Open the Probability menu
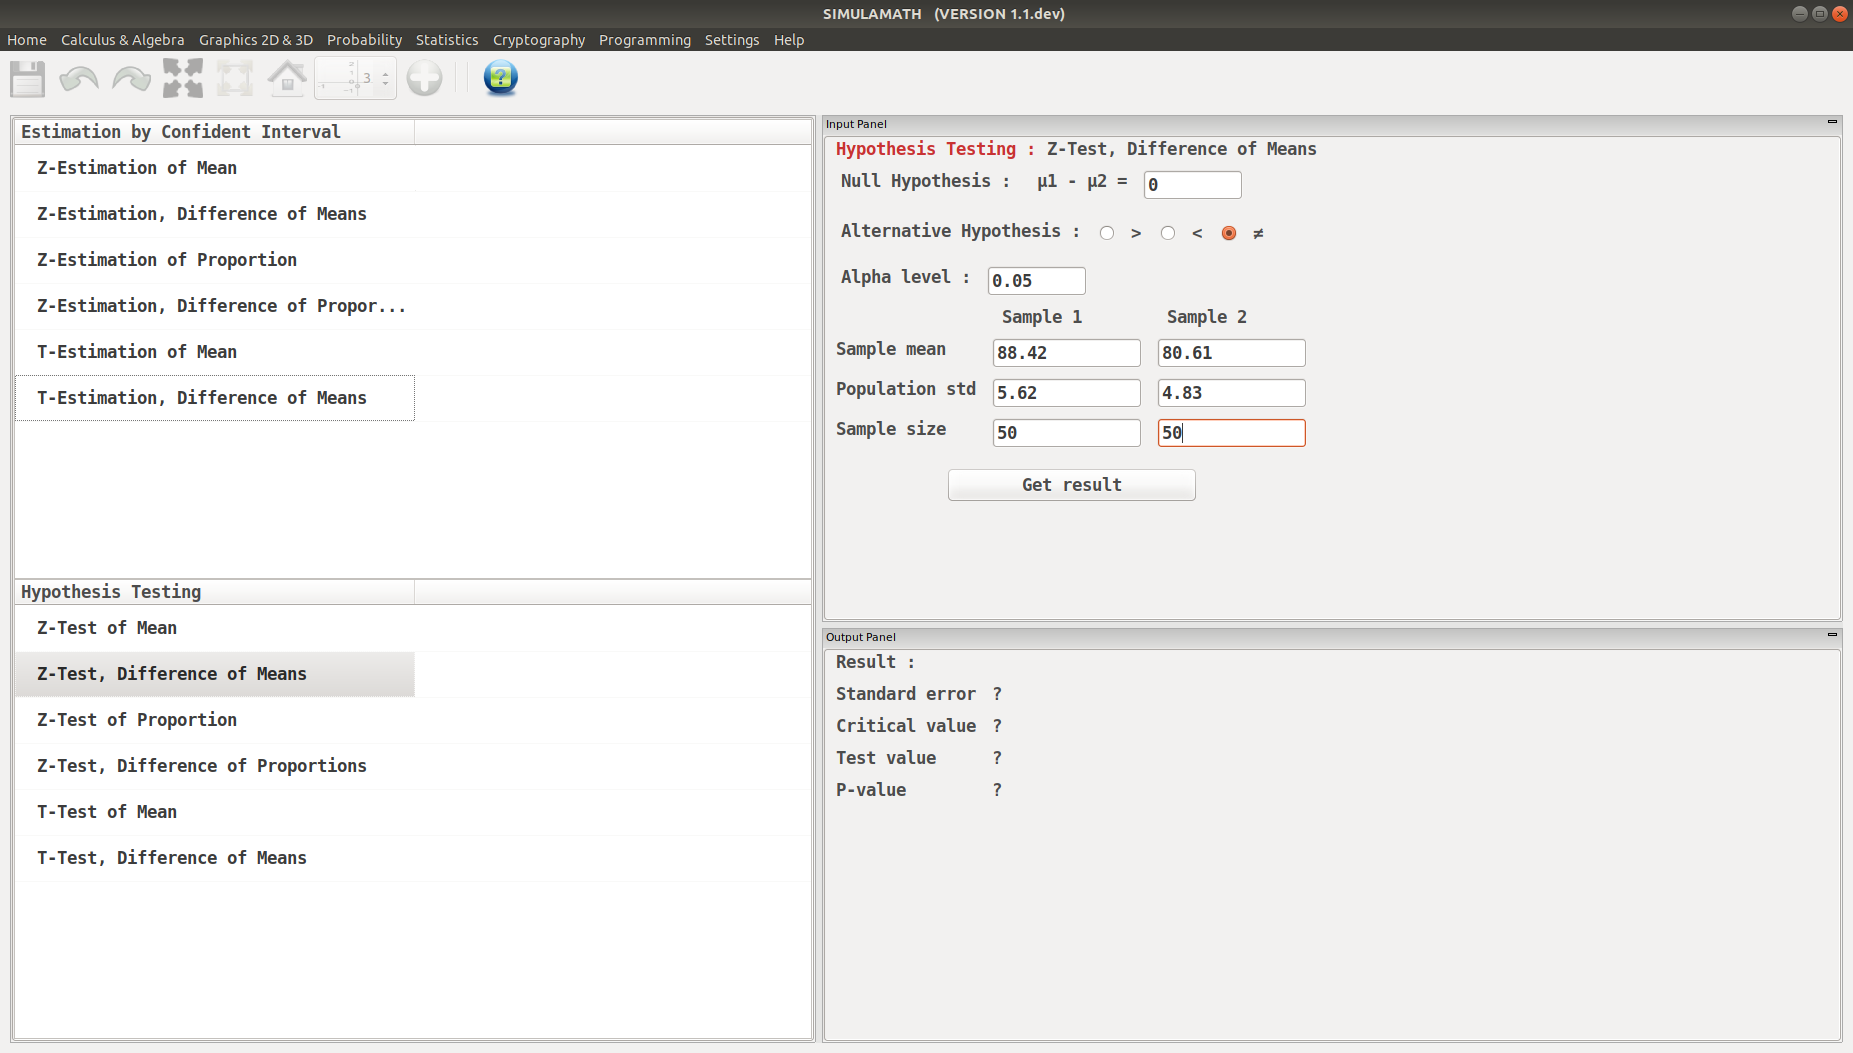 pyautogui.click(x=364, y=40)
